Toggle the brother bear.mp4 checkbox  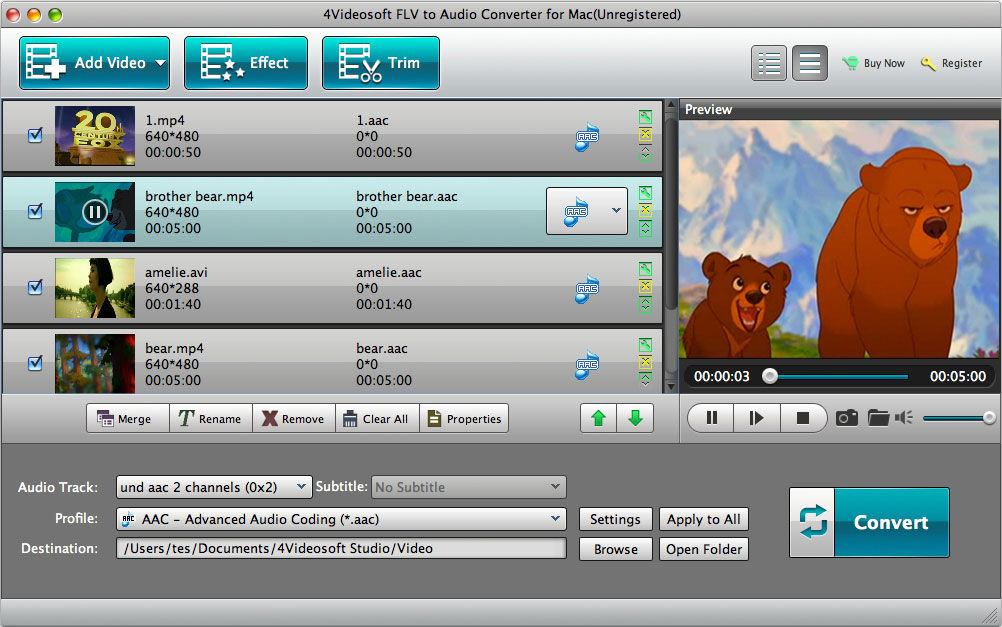[35, 211]
